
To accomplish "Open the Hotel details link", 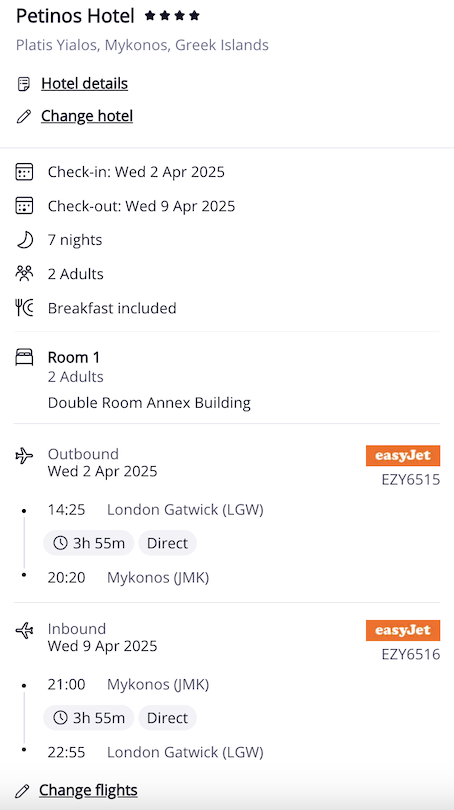I will [x=85, y=84].
